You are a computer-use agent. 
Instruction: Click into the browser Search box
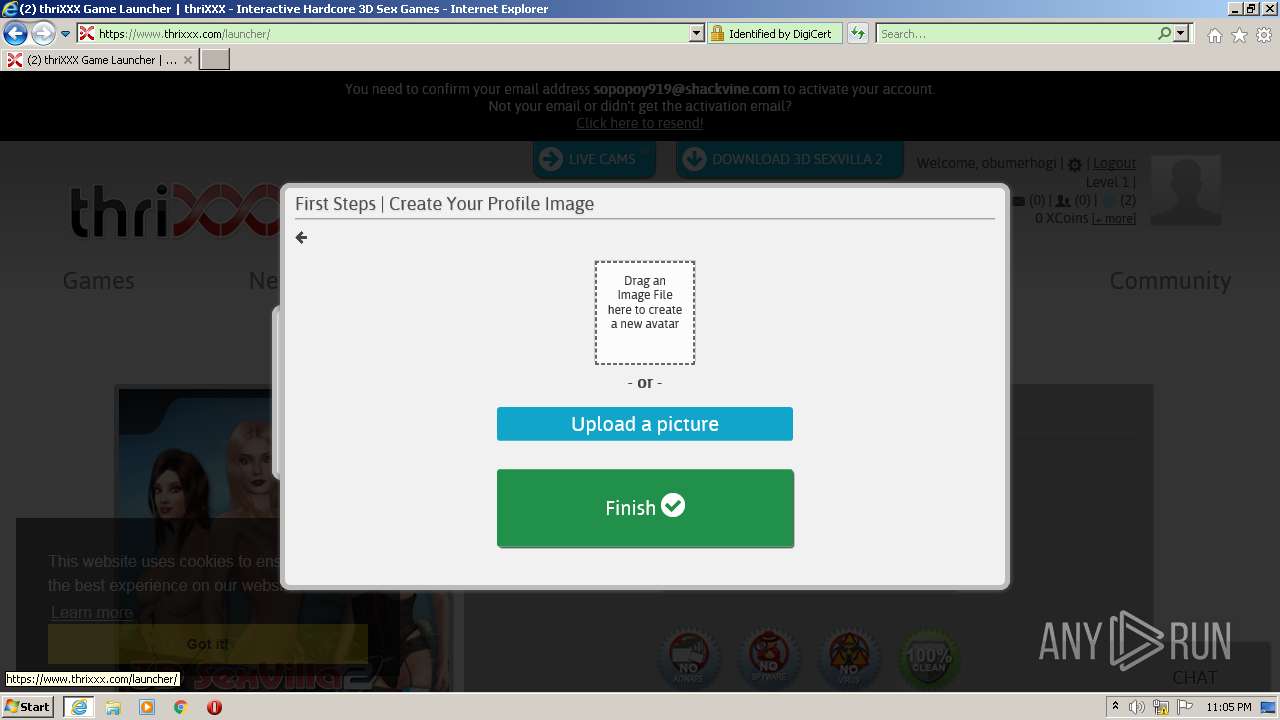(x=1016, y=33)
